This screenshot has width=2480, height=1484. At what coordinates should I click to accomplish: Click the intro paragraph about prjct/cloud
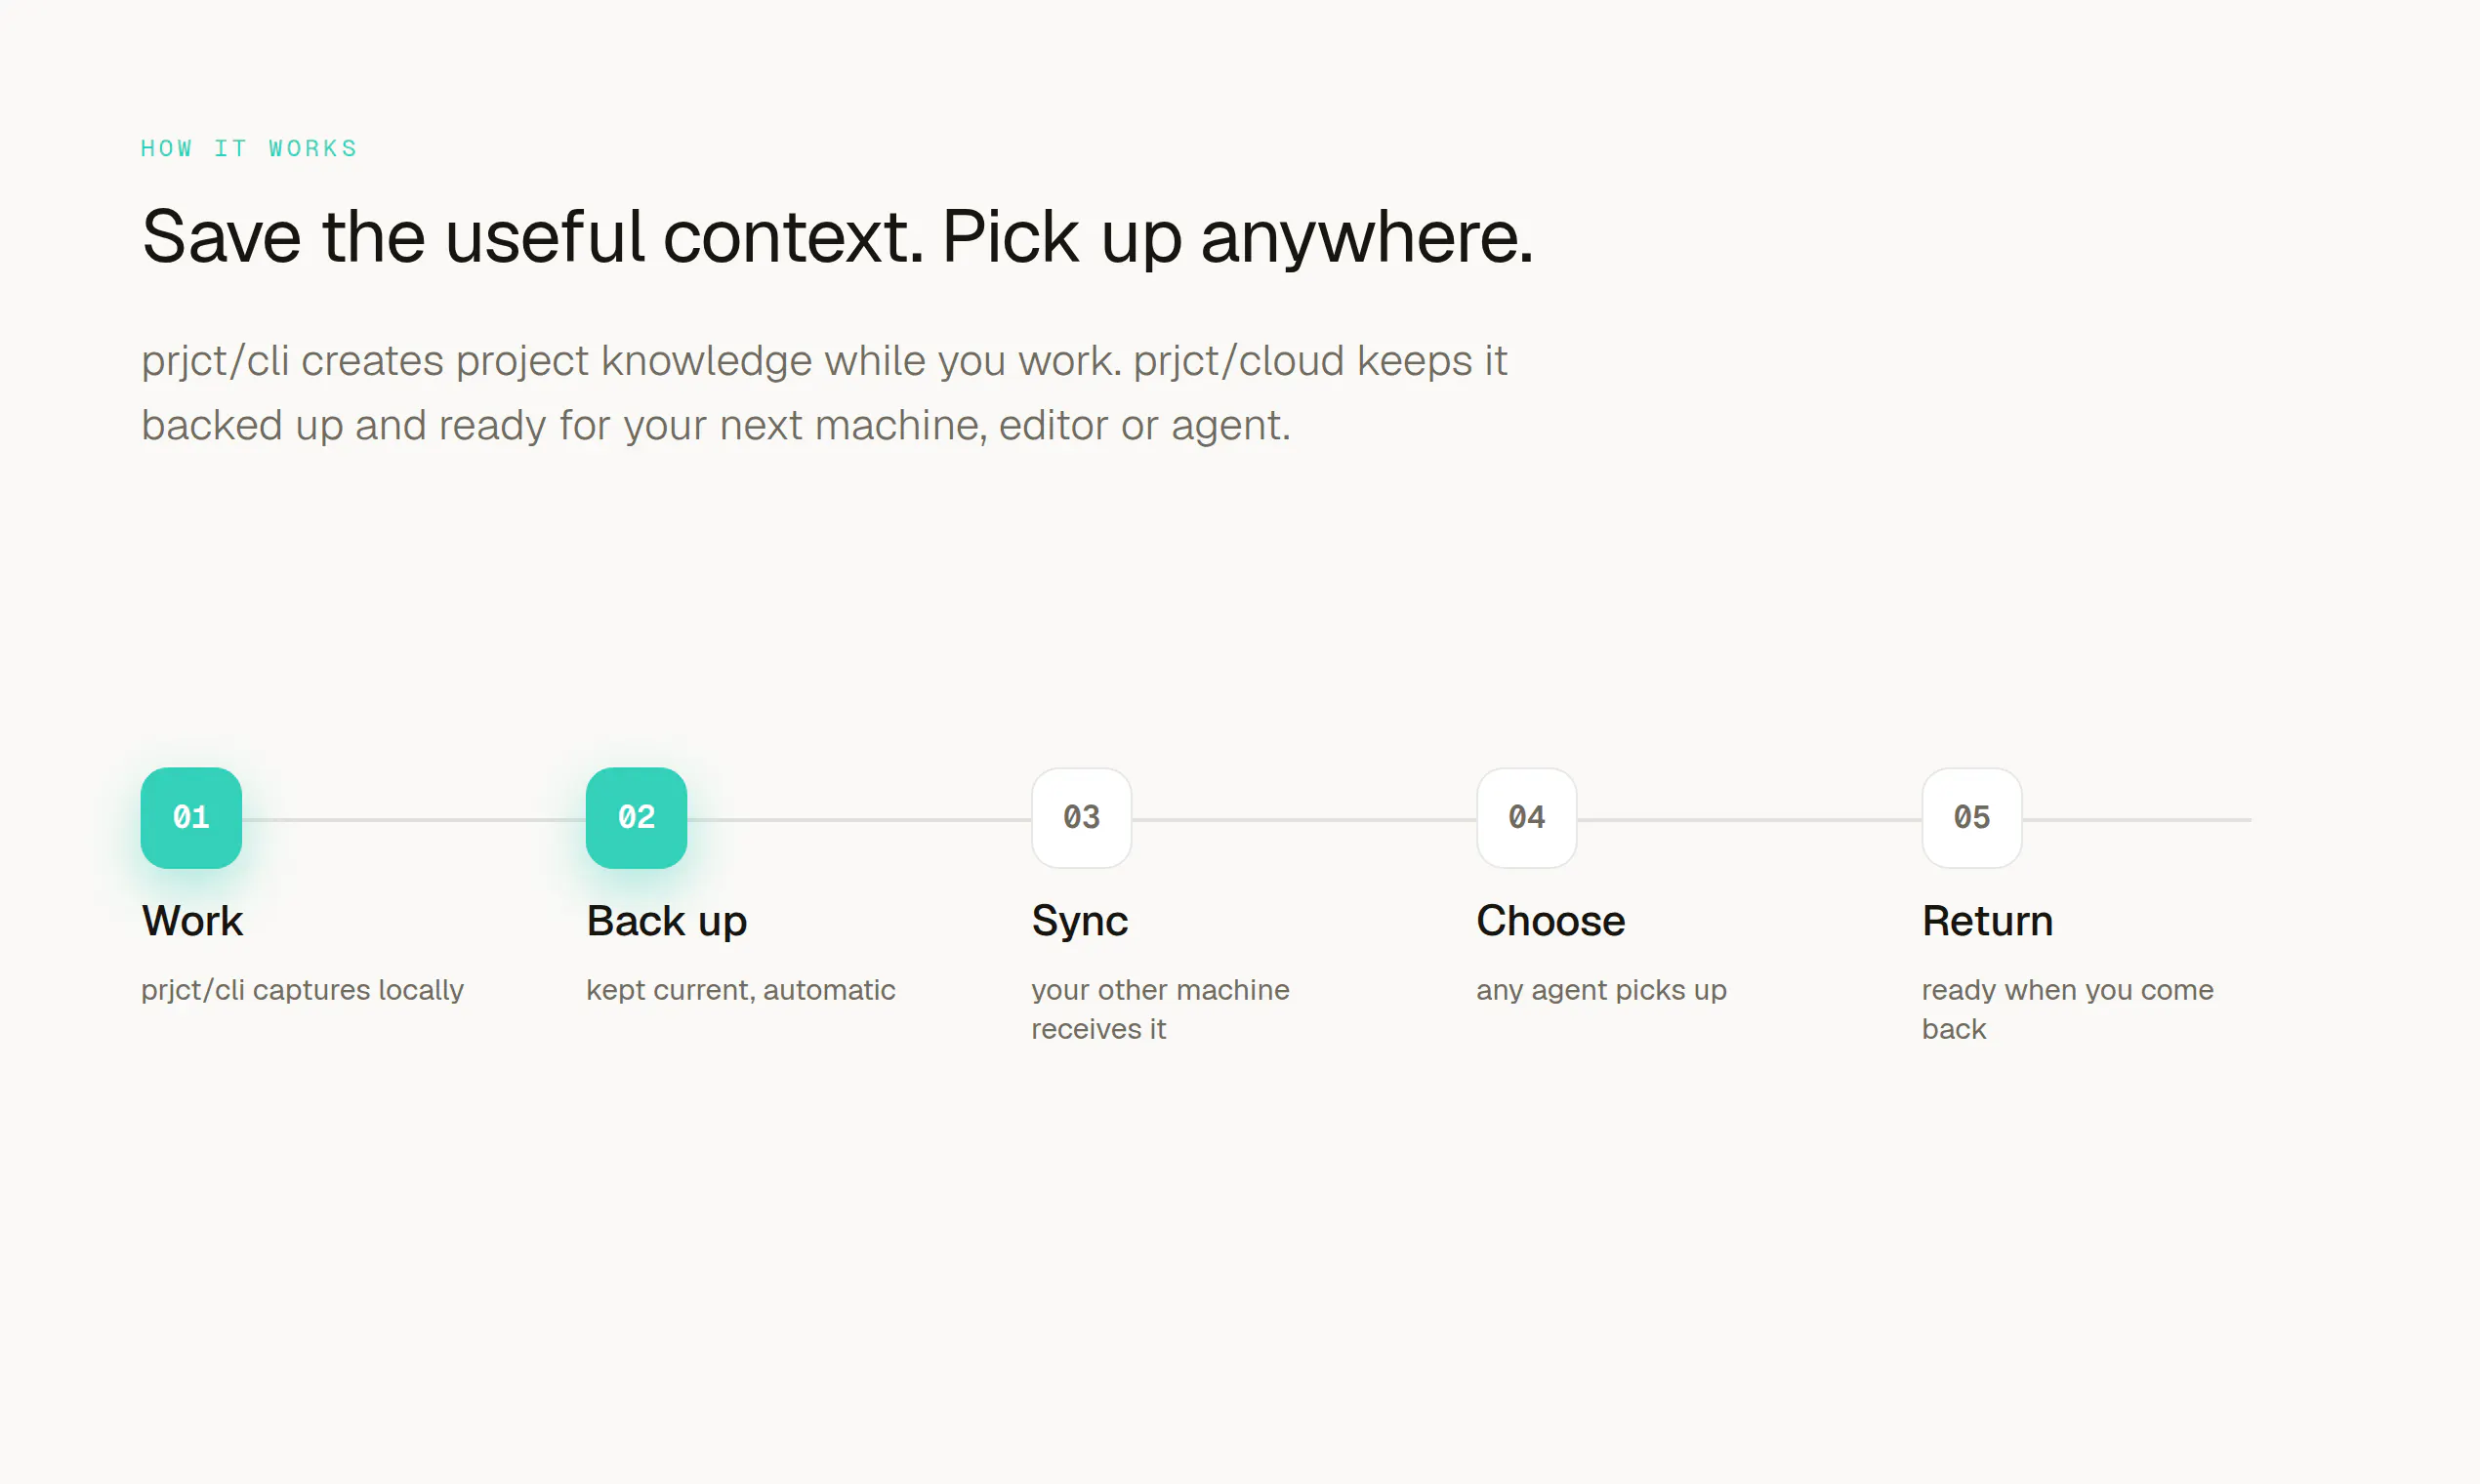pyautogui.click(x=824, y=393)
